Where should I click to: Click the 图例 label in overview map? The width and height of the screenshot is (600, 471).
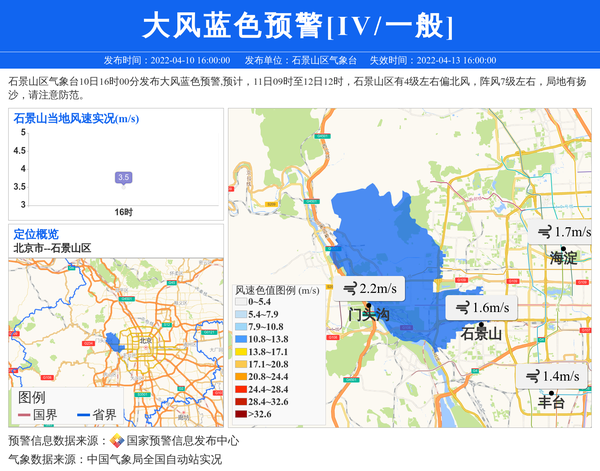31,398
